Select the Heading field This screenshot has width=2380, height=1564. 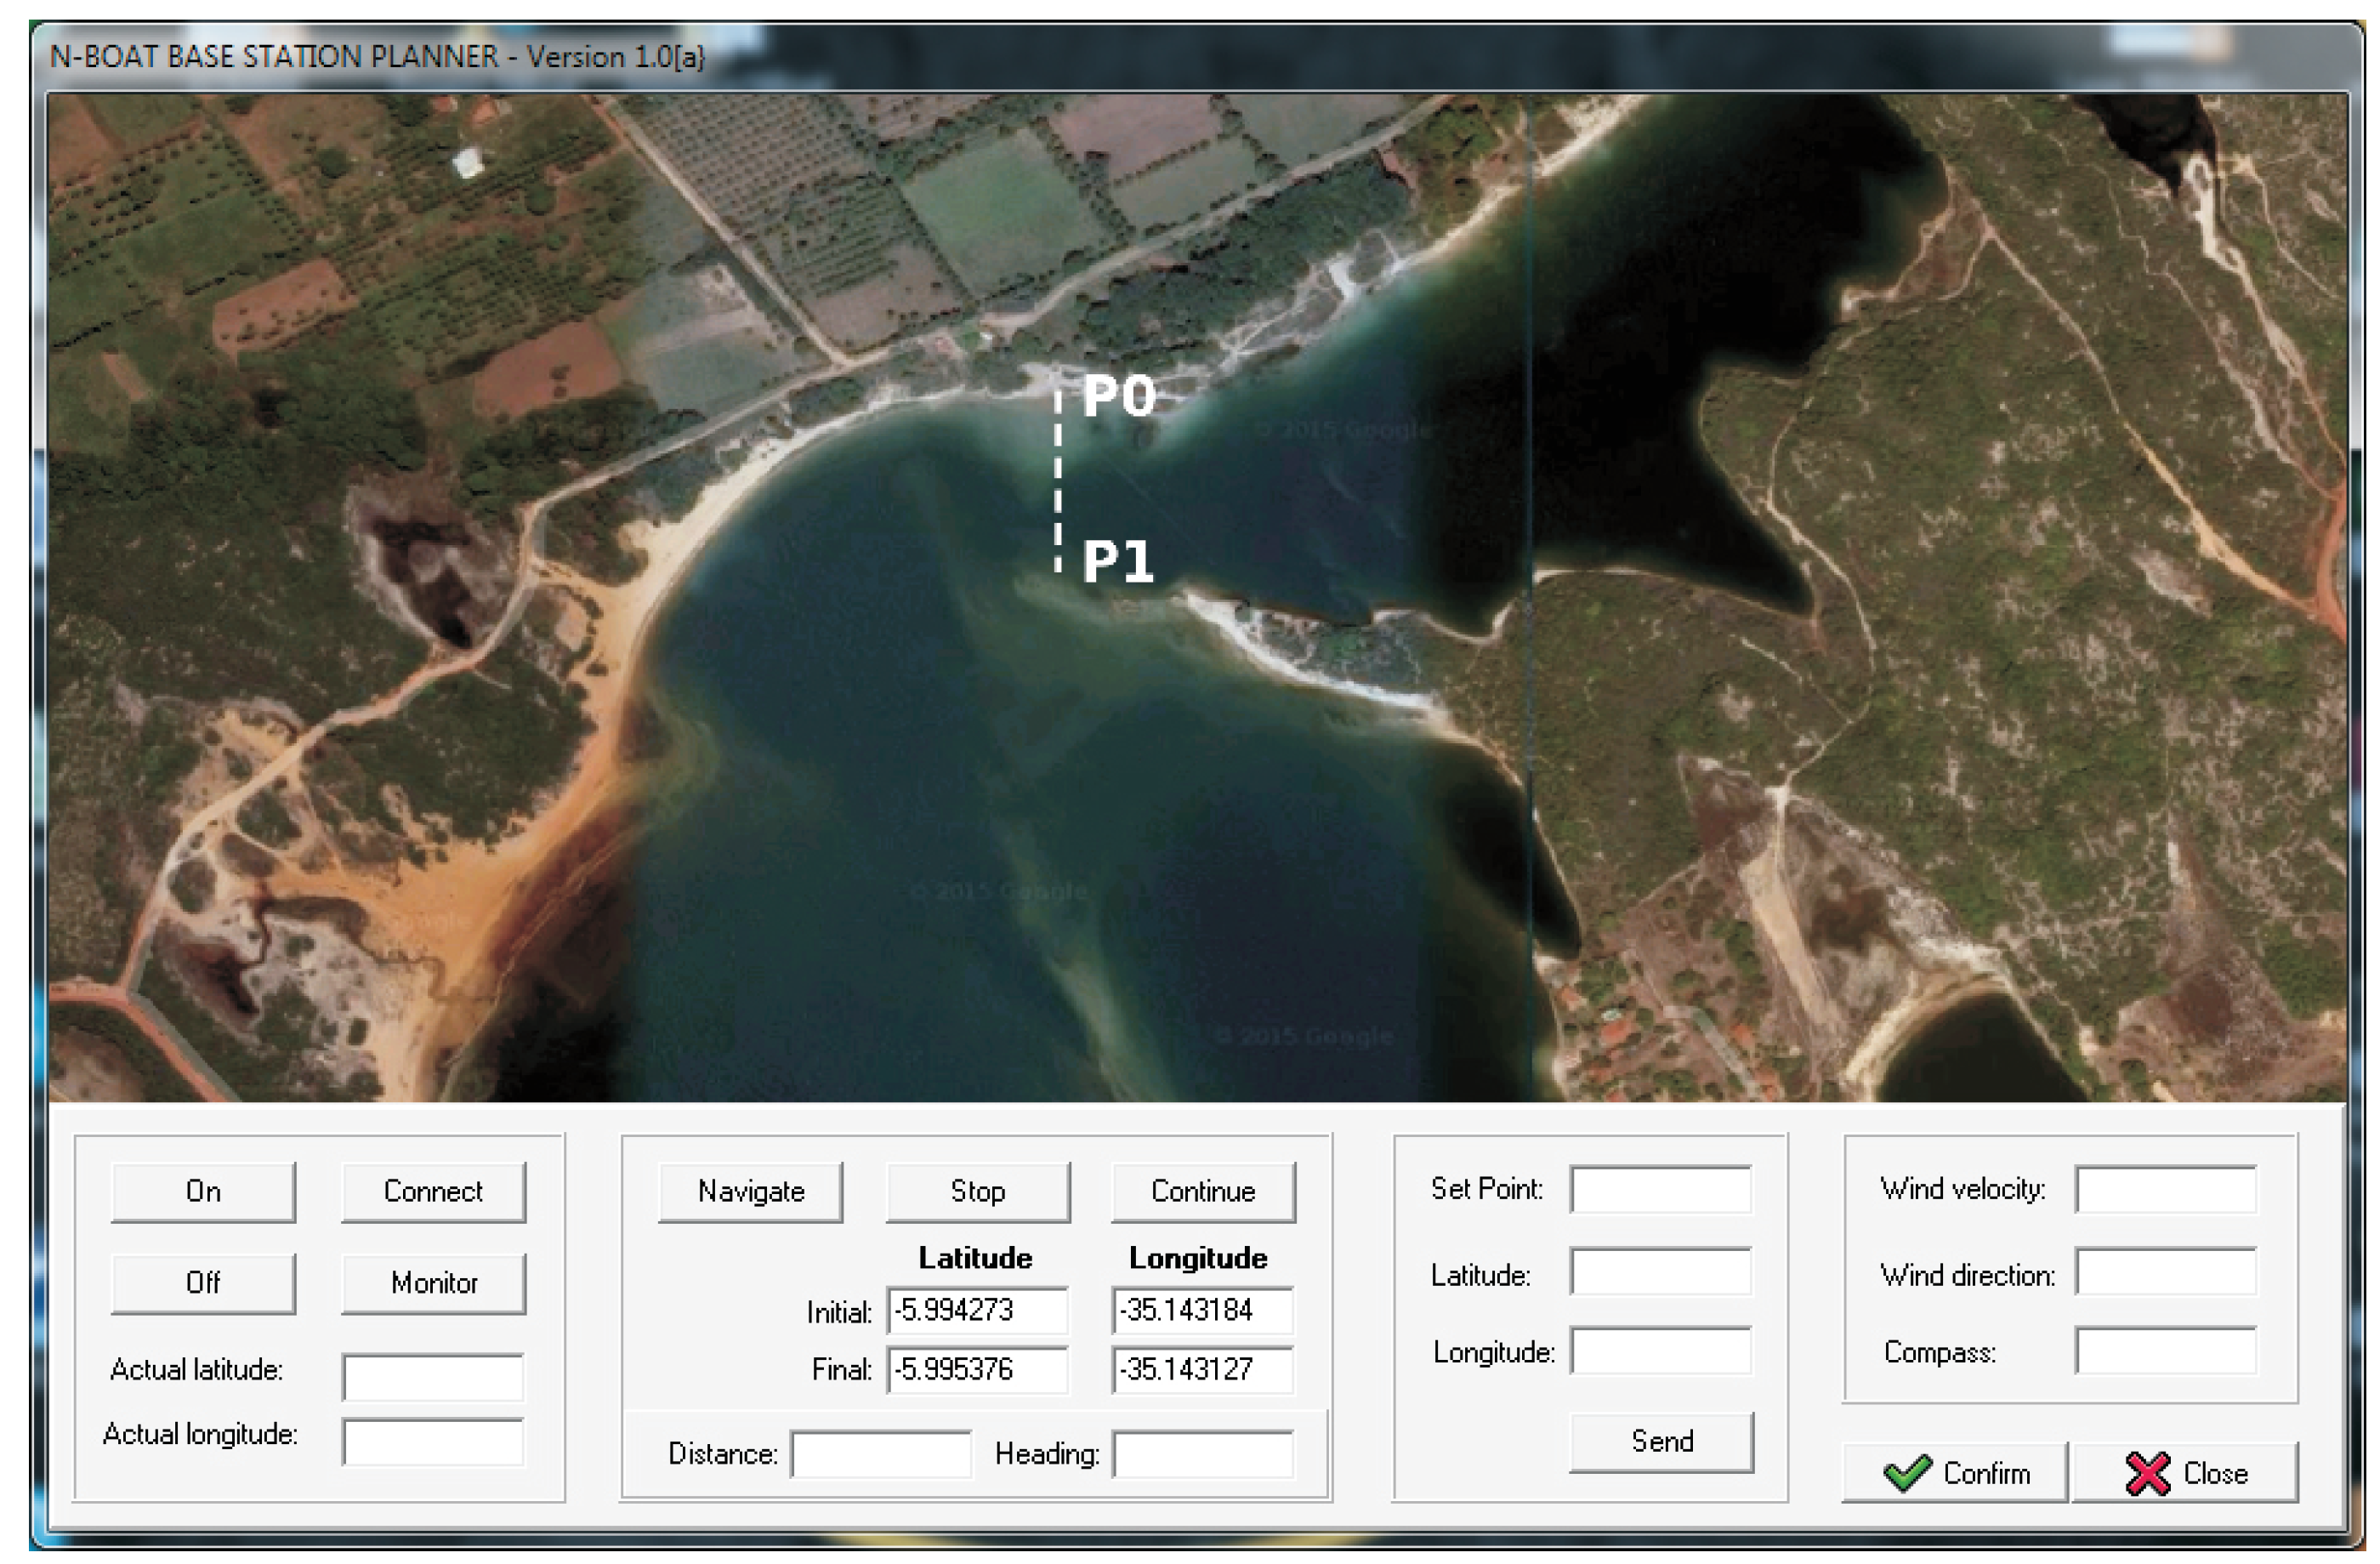coord(1202,1454)
